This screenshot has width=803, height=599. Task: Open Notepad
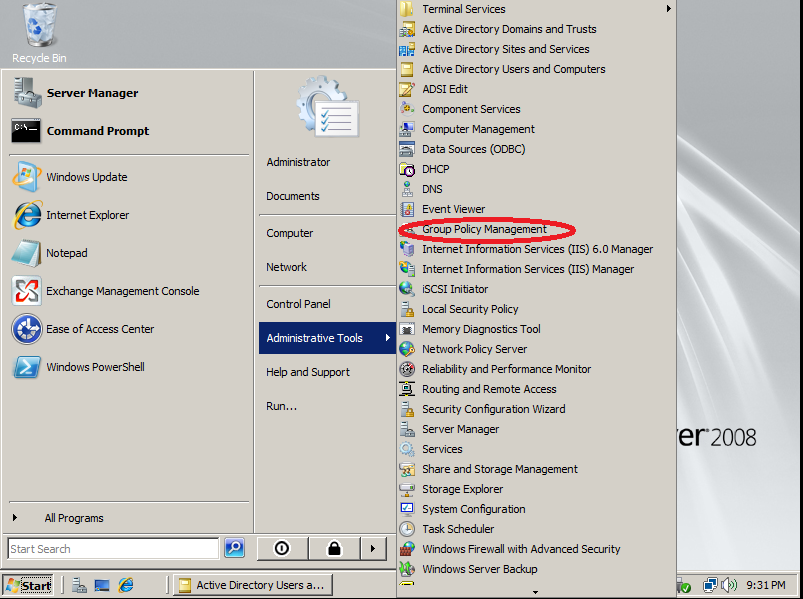pyautogui.click(x=50, y=253)
